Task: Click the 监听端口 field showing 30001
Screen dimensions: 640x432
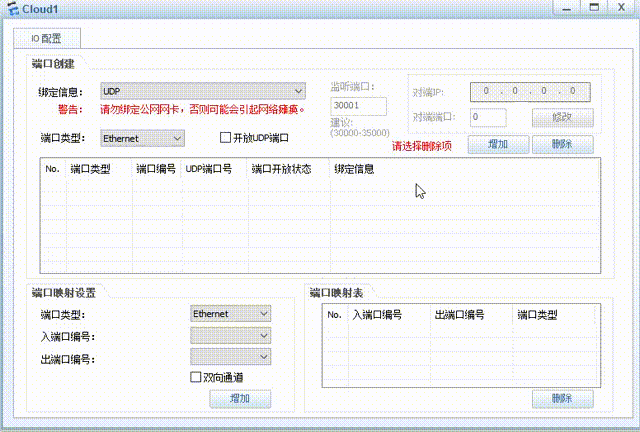Action: [358, 105]
